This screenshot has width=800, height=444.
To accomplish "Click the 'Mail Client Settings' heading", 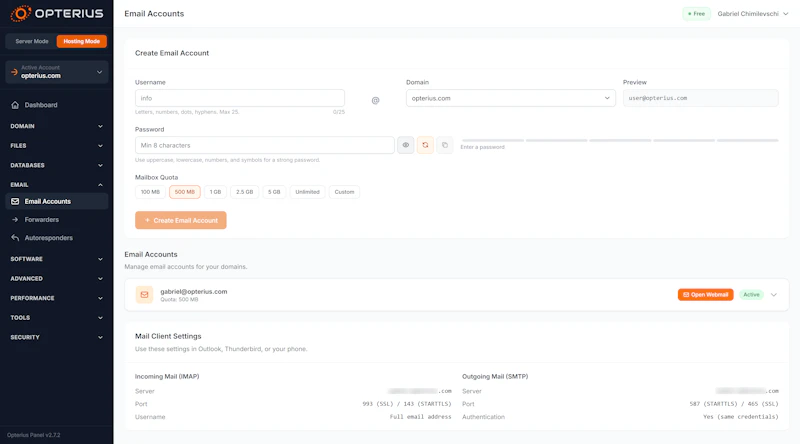I will [168, 336].
